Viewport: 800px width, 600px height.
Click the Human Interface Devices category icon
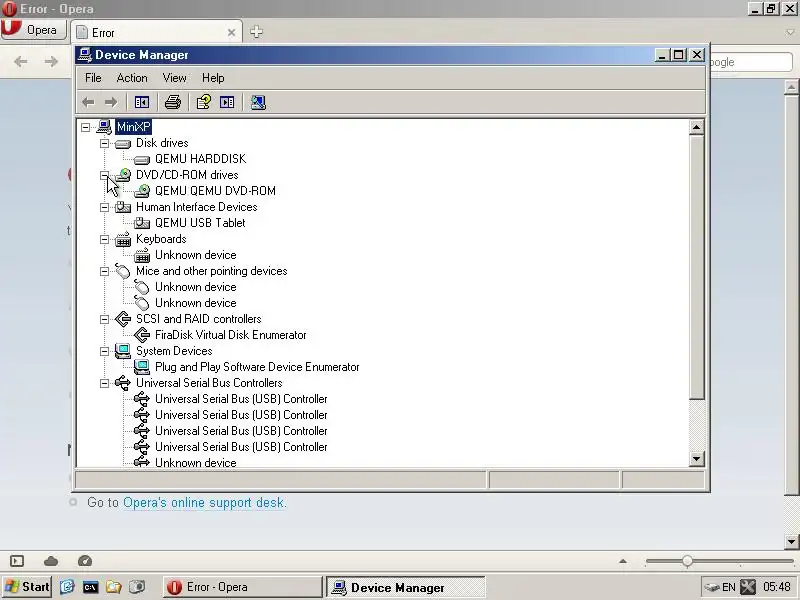[123, 207]
